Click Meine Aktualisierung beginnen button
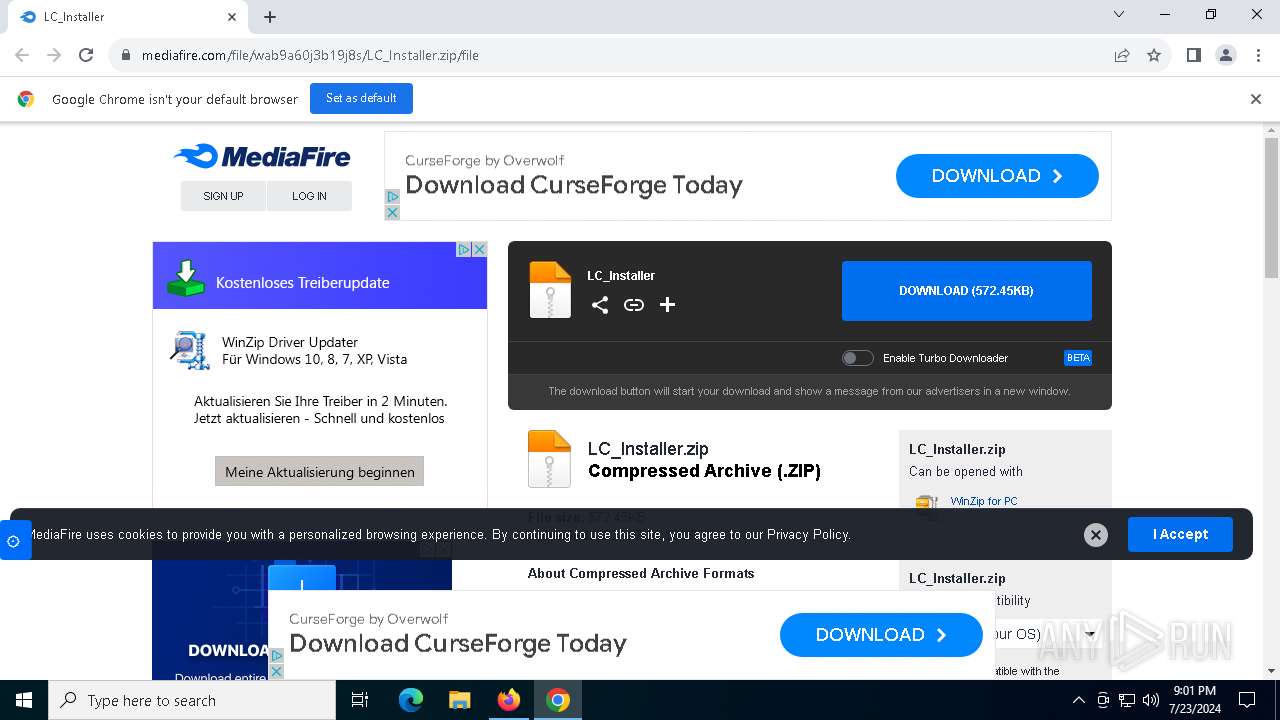The image size is (1280, 720). [319, 471]
